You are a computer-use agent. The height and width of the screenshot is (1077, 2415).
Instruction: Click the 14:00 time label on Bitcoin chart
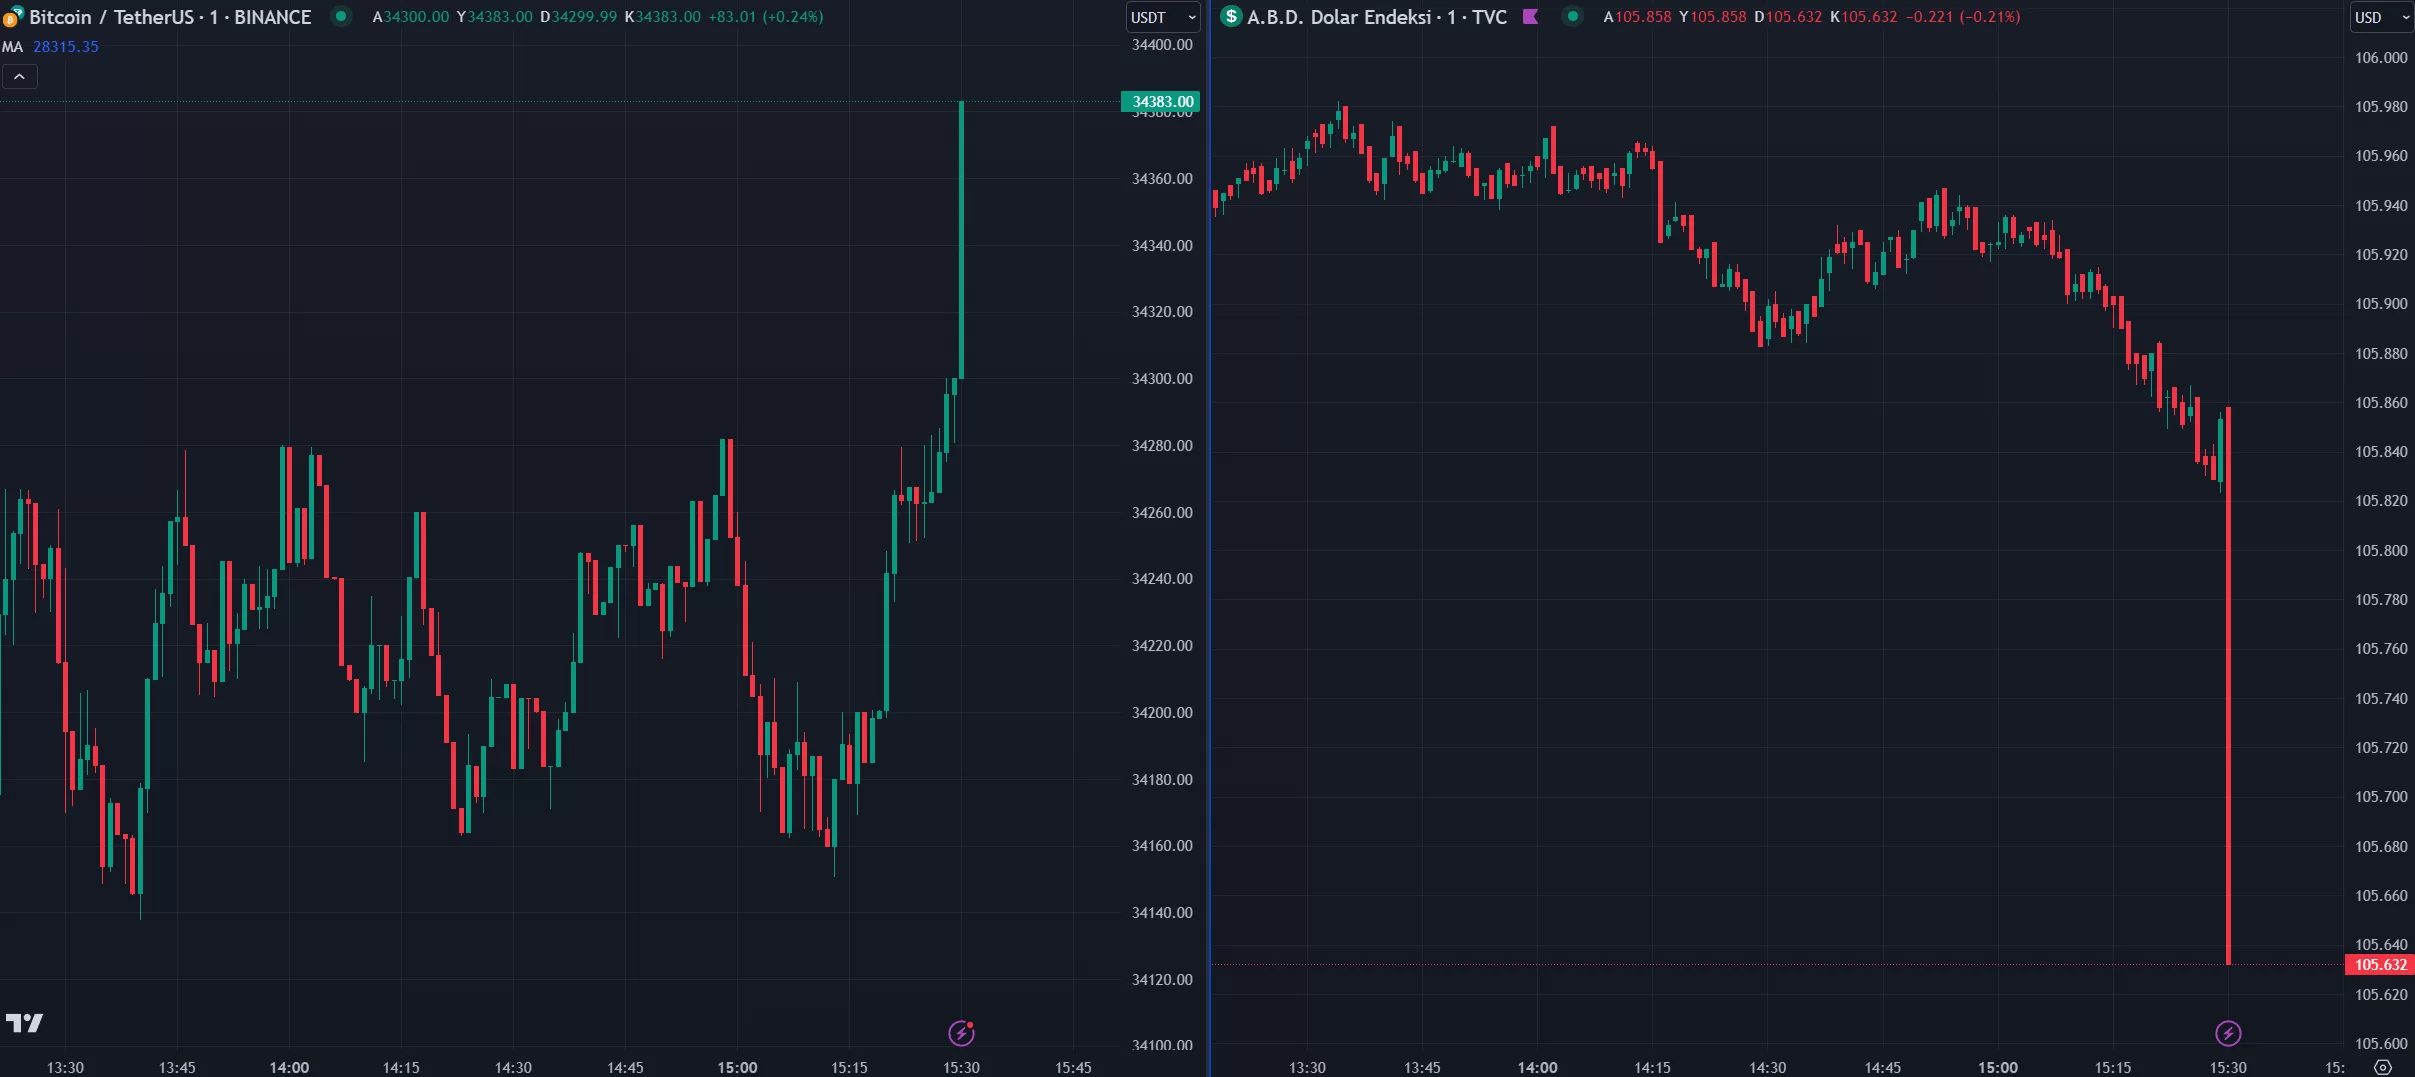tap(289, 1067)
